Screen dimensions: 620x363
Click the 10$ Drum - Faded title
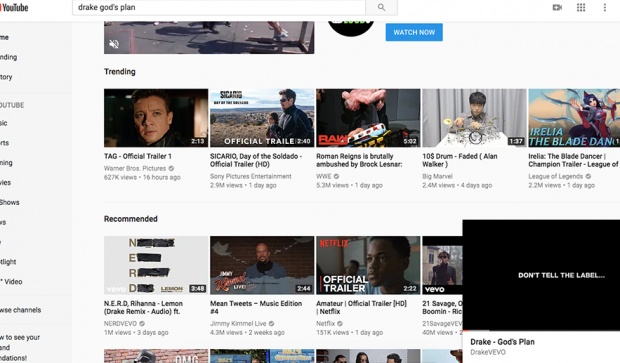(x=459, y=160)
